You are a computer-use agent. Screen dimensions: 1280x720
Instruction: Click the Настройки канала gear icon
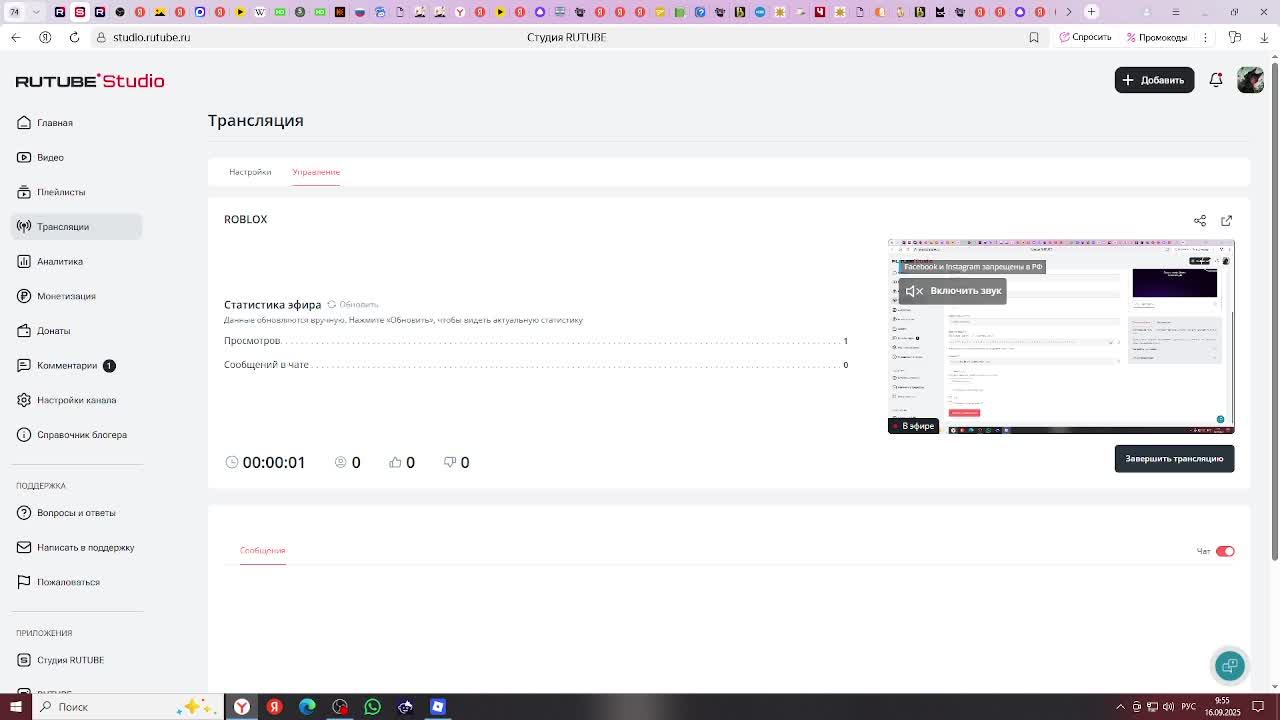tap(24, 400)
